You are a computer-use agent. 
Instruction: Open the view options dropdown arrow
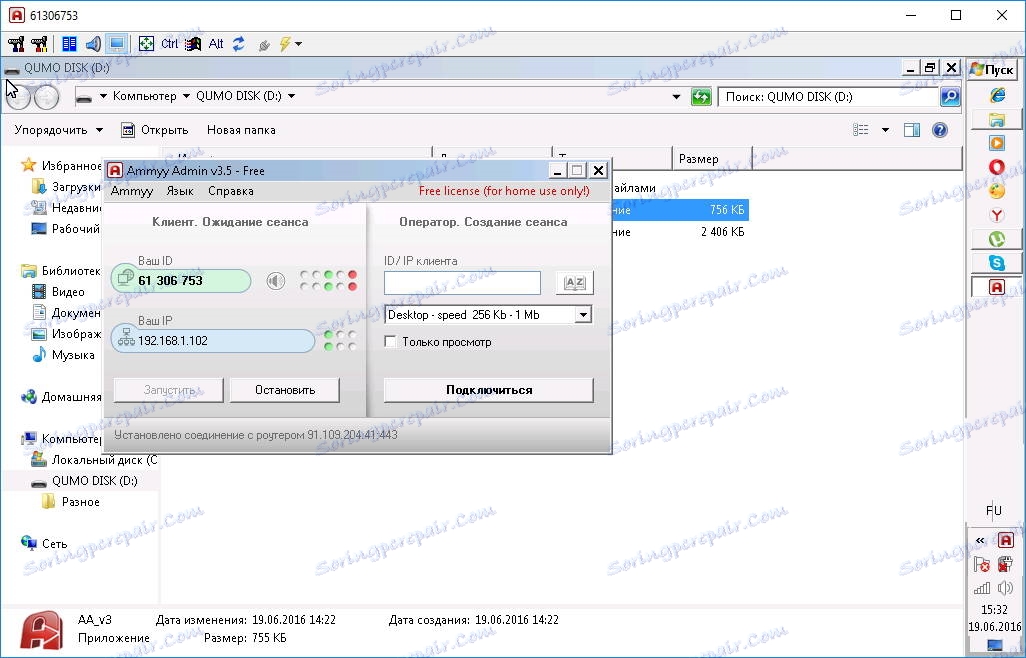pos(885,130)
